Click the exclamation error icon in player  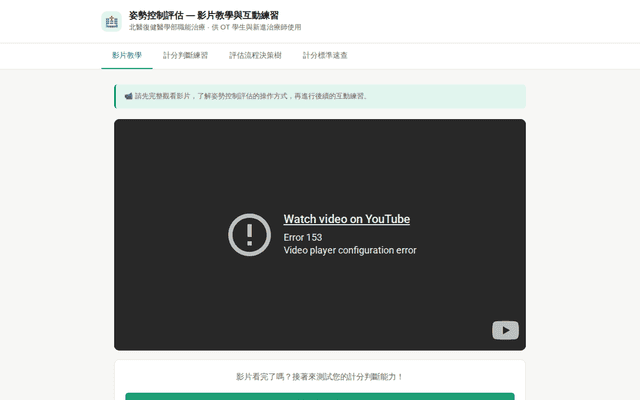[x=249, y=235]
